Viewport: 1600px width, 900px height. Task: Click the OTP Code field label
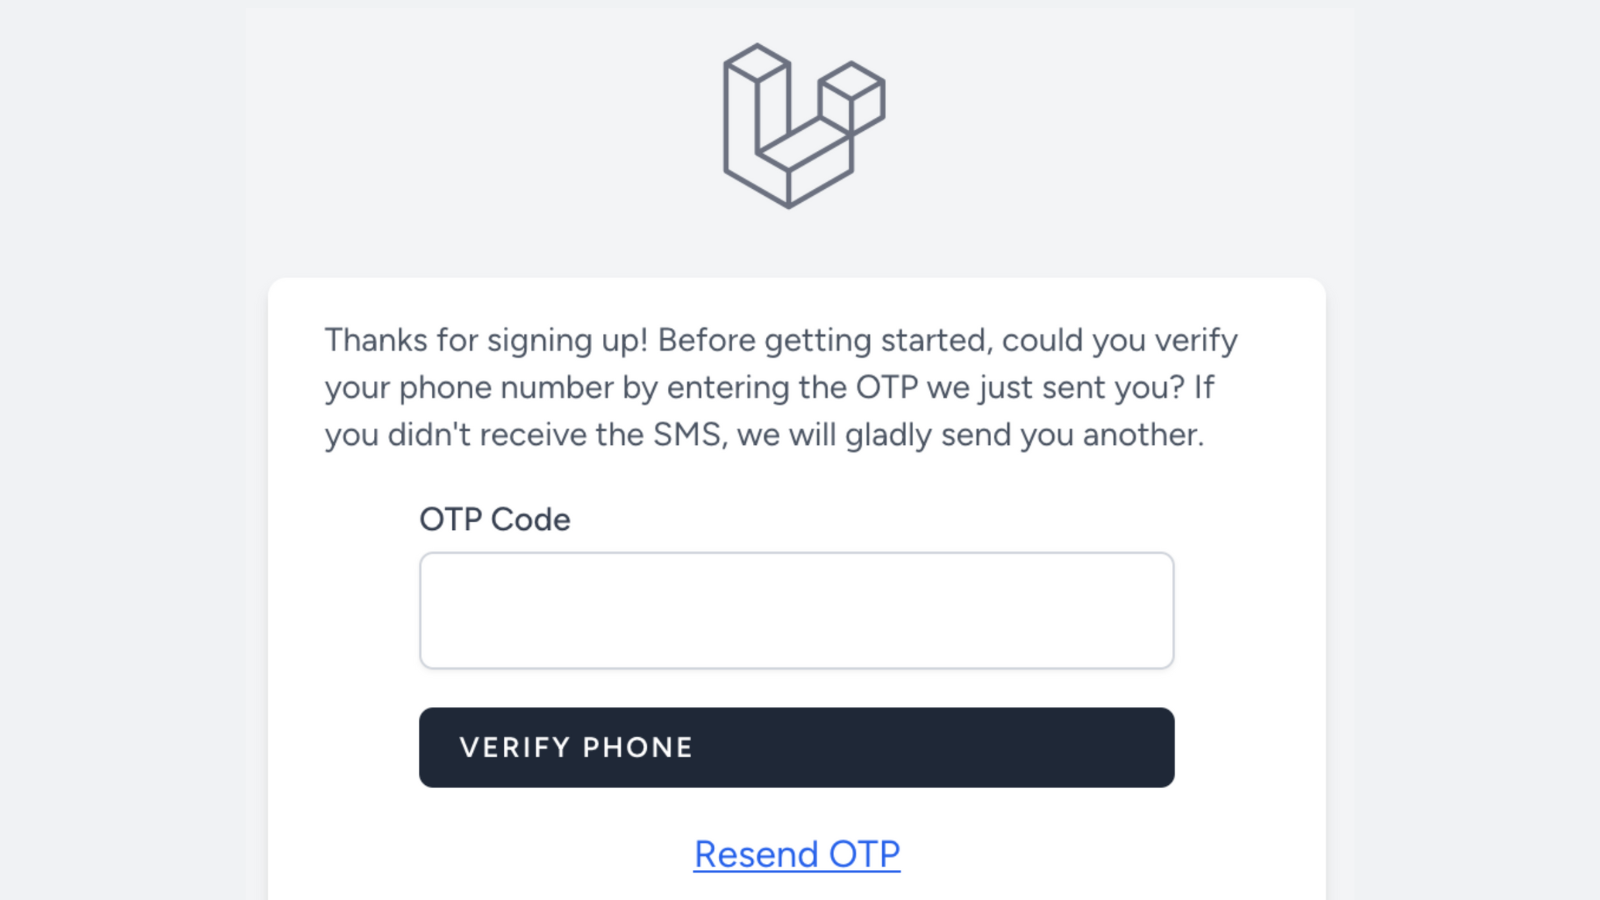pos(495,519)
